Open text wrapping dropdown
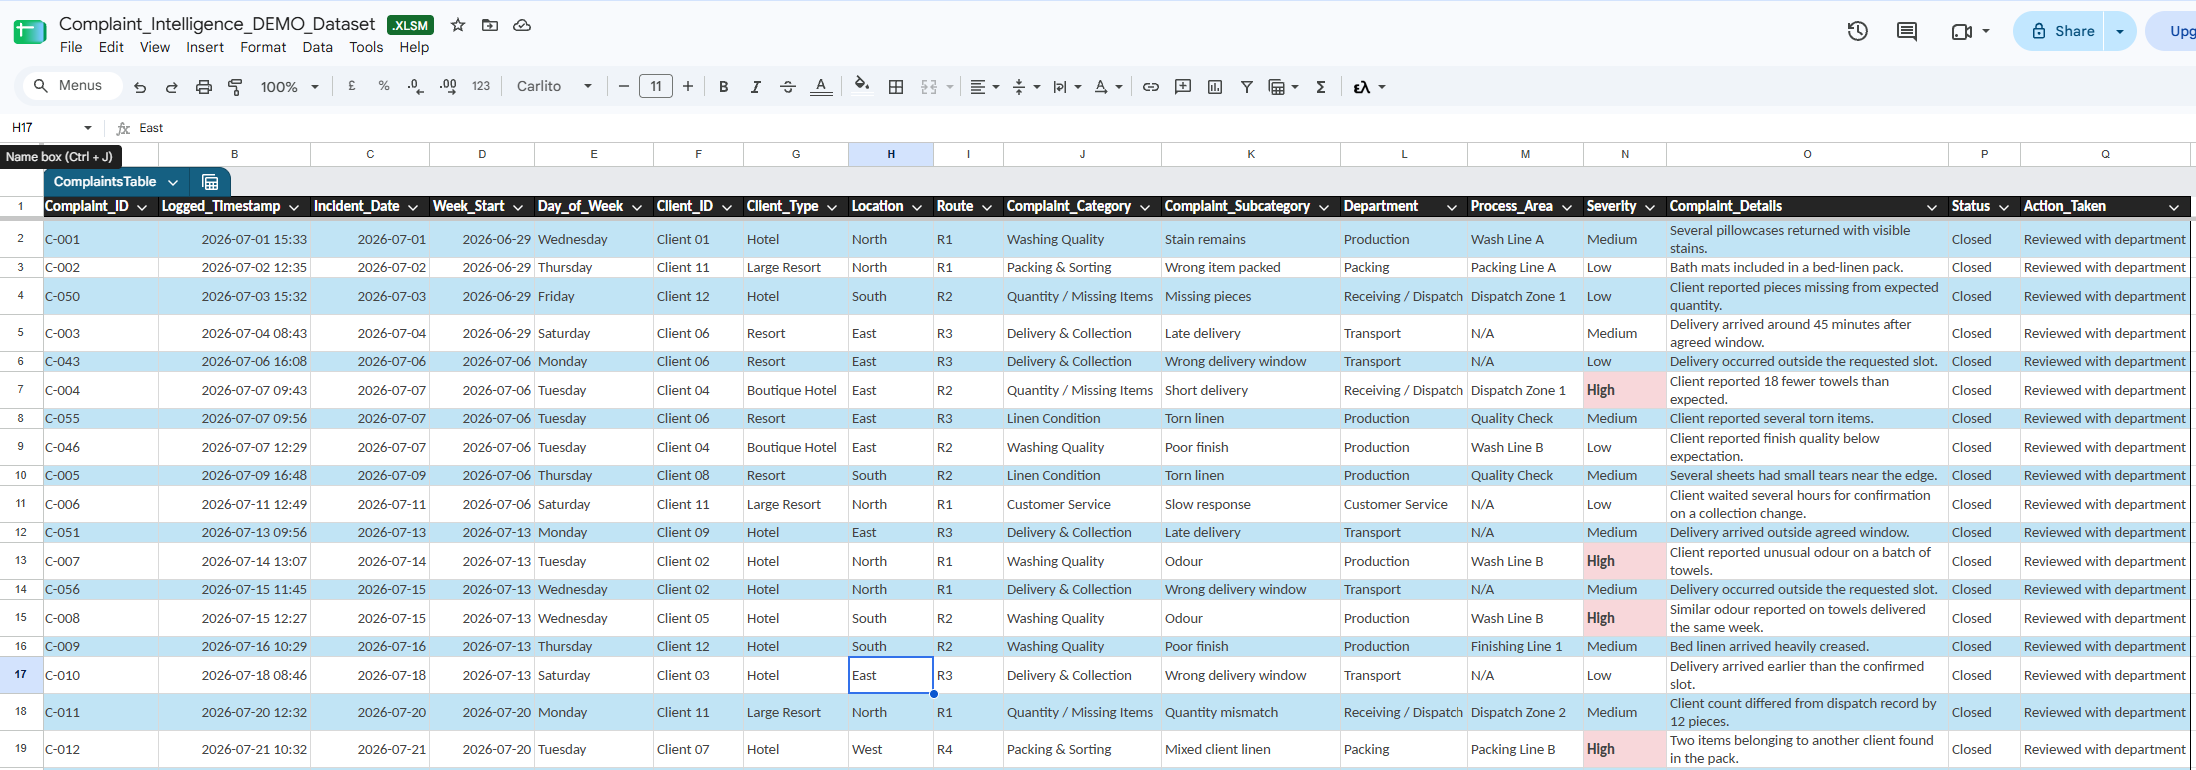 pyautogui.click(x=1068, y=87)
